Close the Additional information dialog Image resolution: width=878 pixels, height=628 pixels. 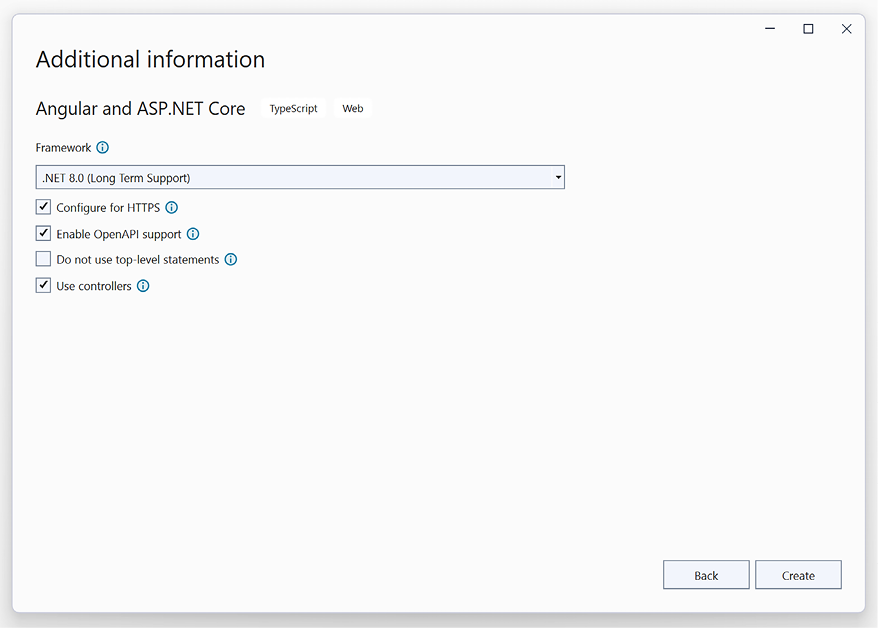point(847,29)
